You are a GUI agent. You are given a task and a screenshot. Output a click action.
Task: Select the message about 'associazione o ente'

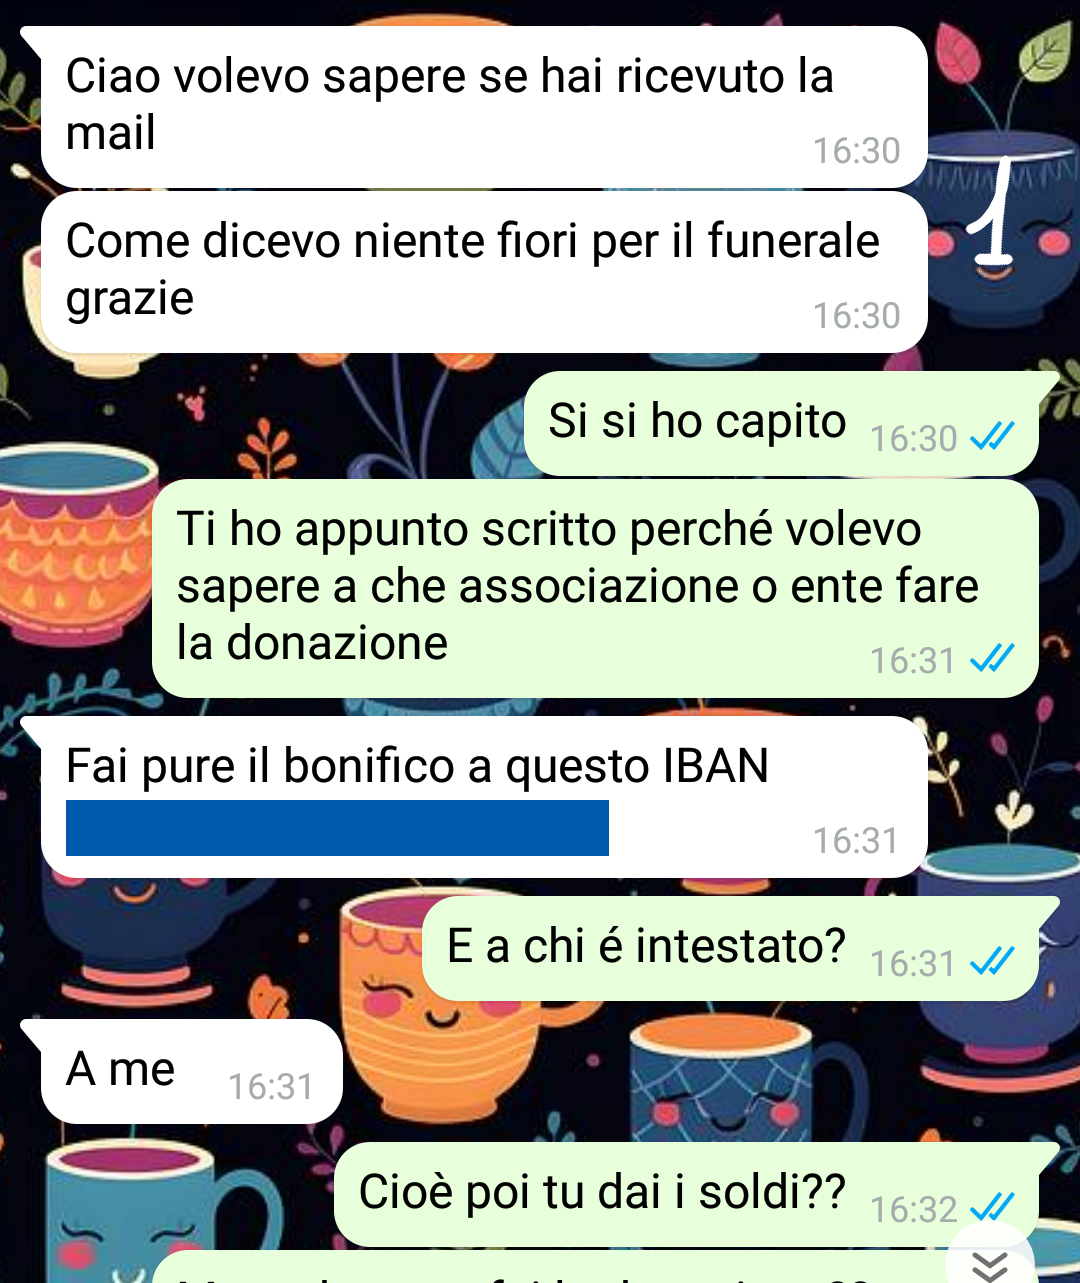[595, 588]
